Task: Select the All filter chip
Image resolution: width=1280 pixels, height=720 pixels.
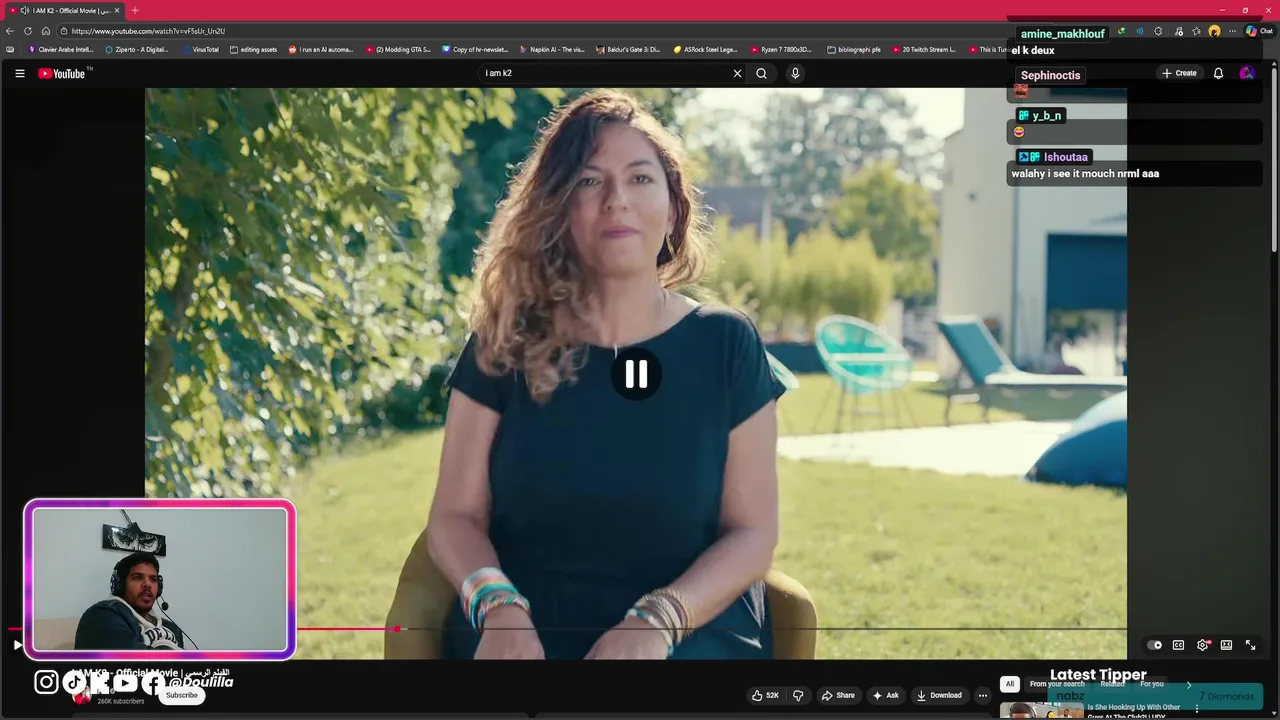Action: (1010, 684)
